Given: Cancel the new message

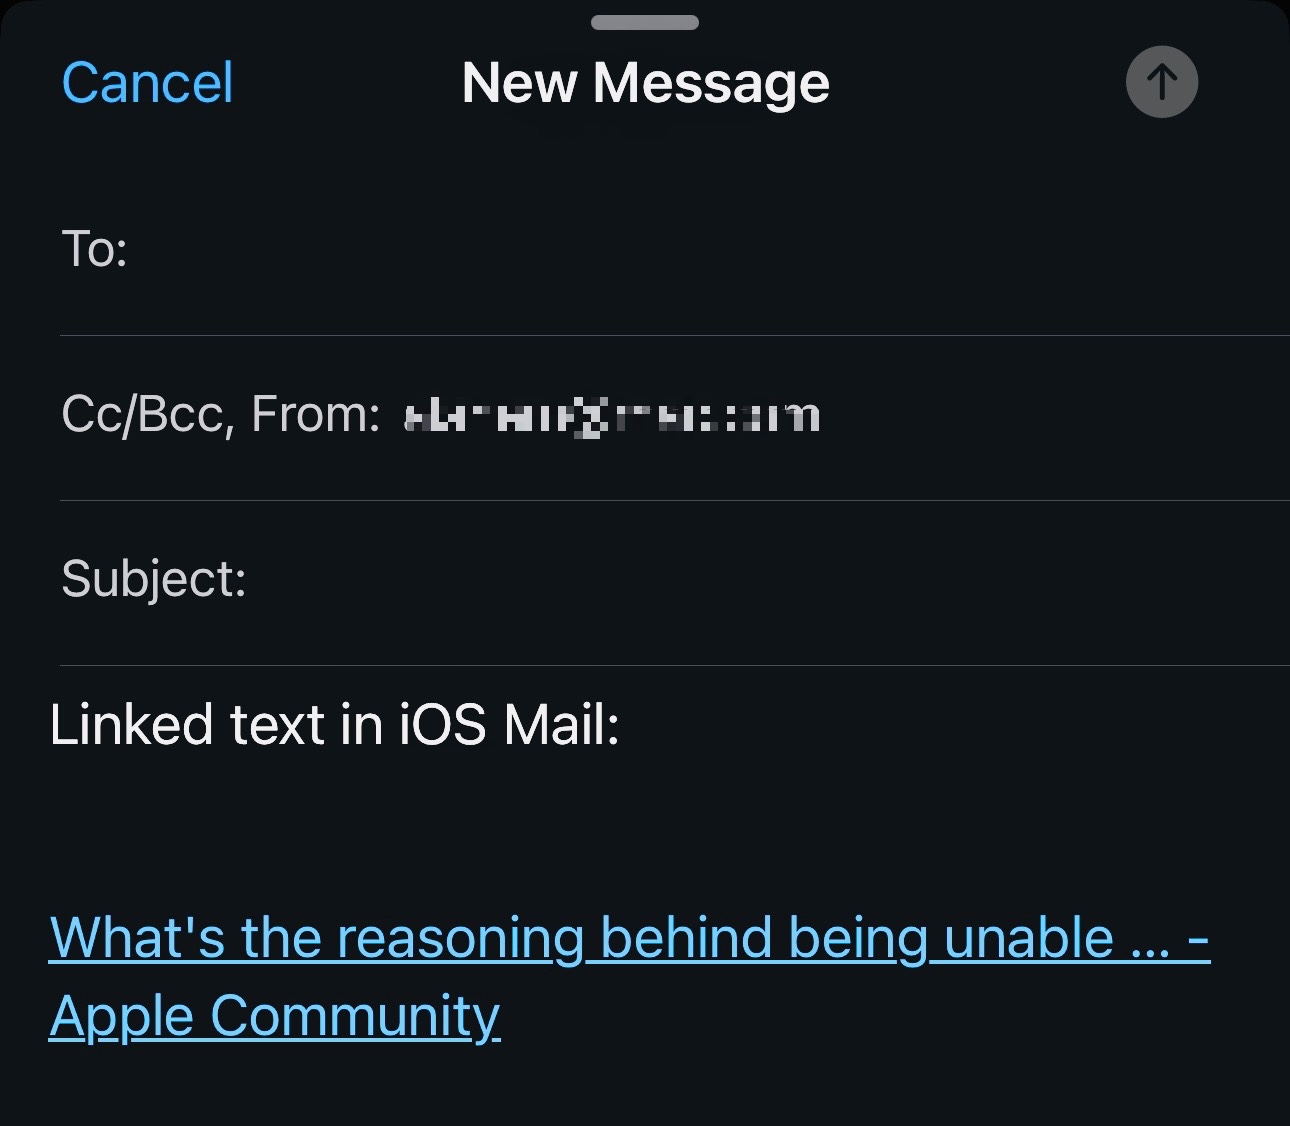Looking at the screenshot, I should point(147,83).
